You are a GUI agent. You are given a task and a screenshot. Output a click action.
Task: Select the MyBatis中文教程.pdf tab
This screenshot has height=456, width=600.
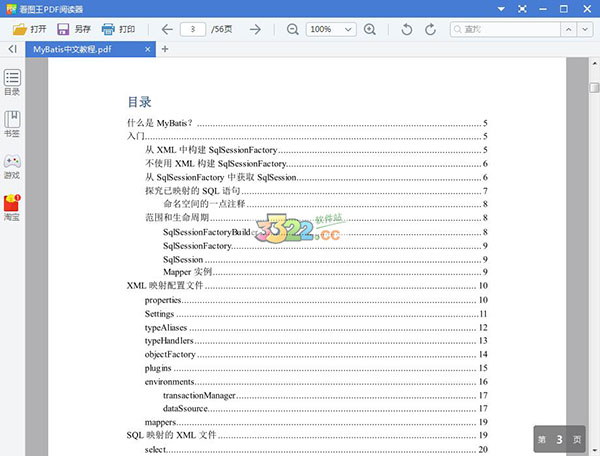pos(91,49)
